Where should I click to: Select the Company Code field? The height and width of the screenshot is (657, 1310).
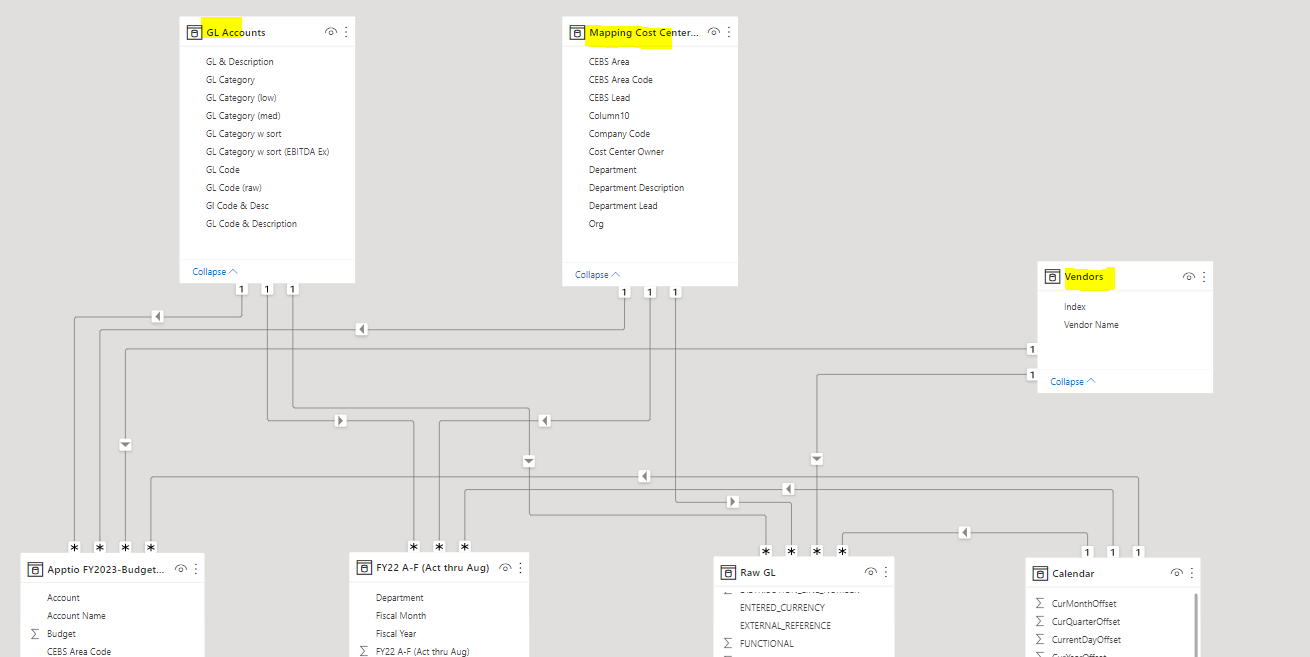[620, 134]
